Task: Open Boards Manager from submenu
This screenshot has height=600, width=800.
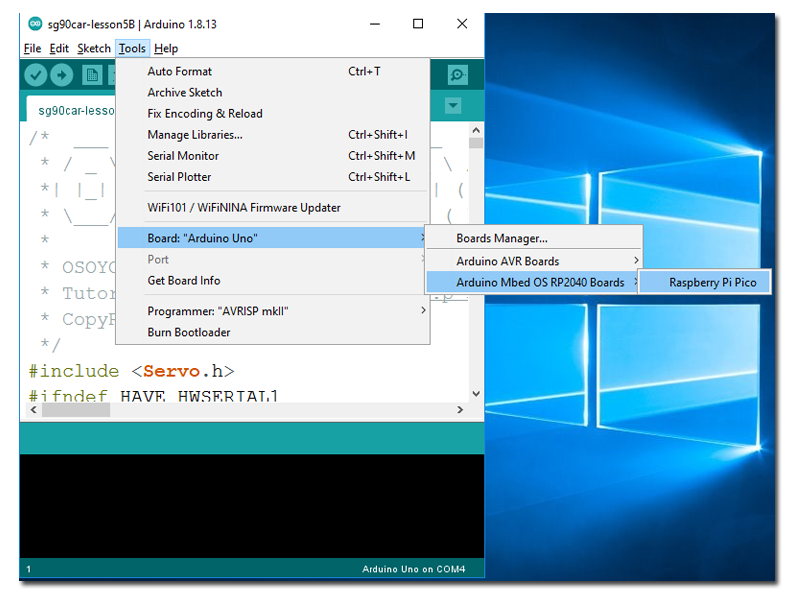Action: point(534,238)
